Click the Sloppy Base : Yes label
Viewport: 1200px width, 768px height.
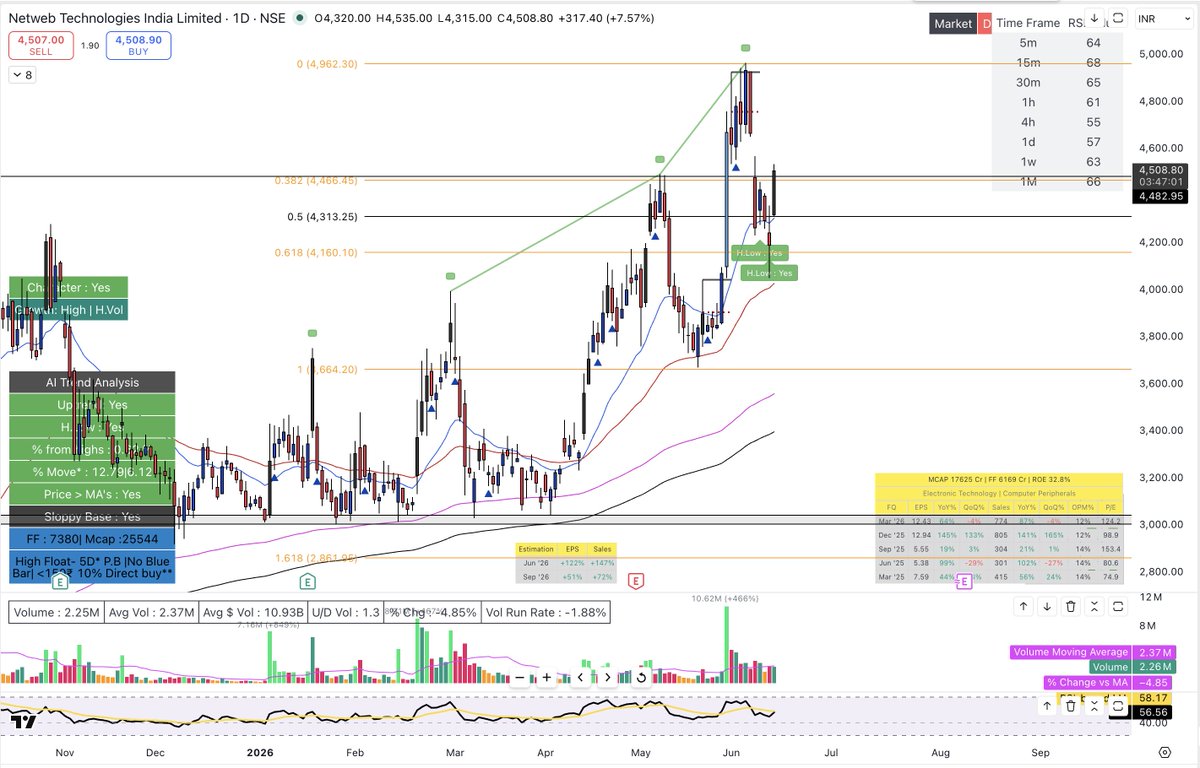92,516
